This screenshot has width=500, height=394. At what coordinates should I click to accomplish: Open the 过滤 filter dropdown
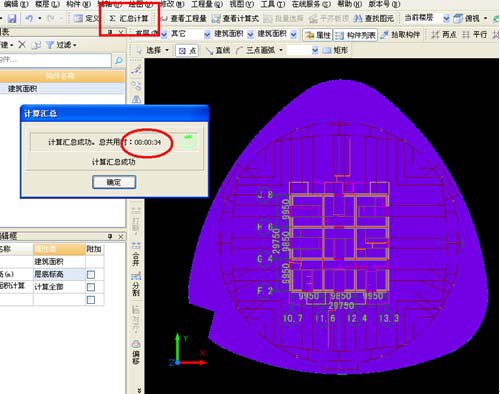coord(61,45)
